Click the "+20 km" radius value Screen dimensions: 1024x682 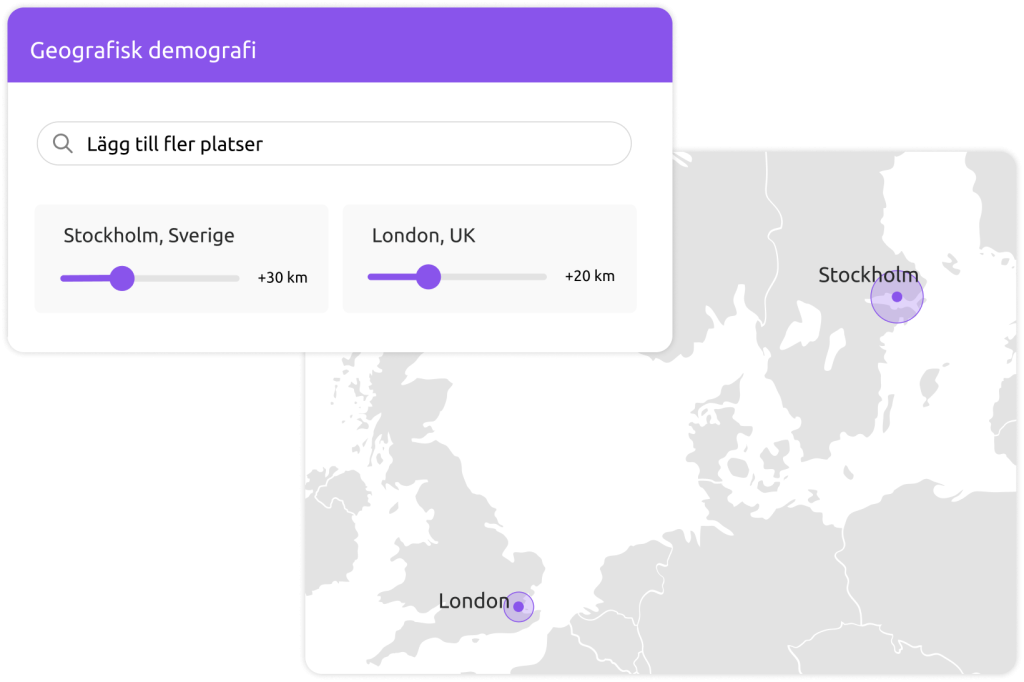589,277
